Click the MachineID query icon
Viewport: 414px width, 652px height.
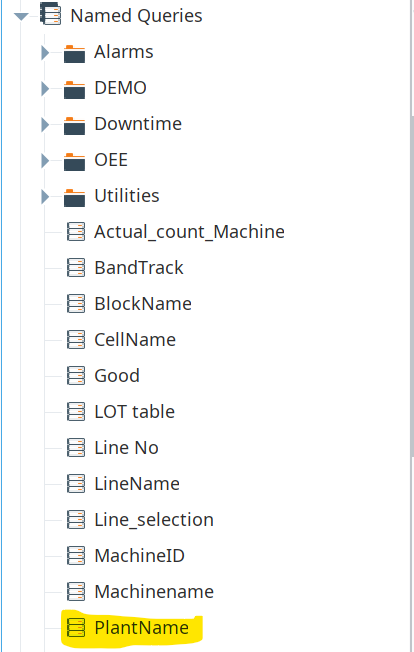click(76, 556)
